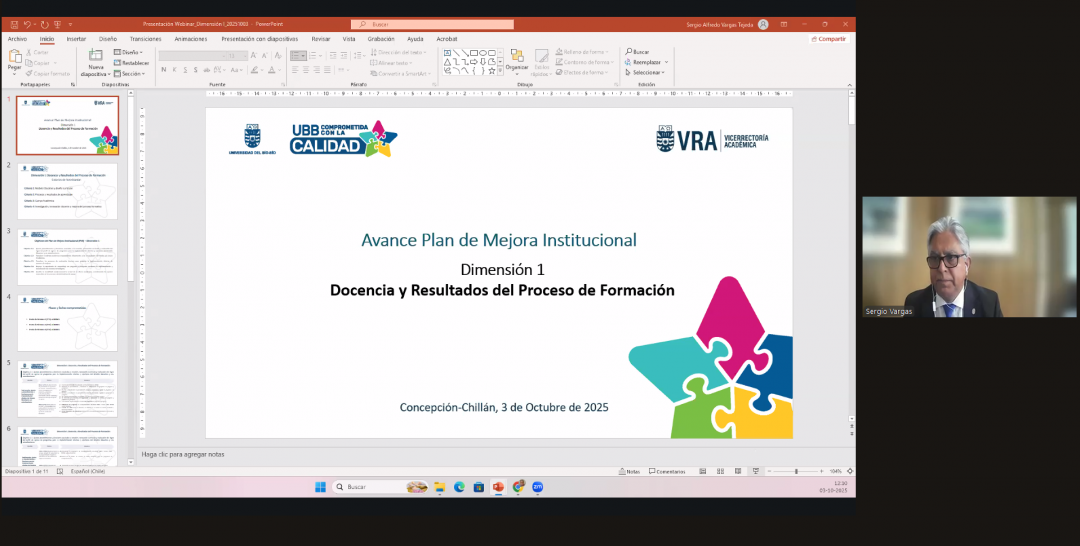Clear all text formatting
The image size is (1080, 546).
(x=278, y=56)
